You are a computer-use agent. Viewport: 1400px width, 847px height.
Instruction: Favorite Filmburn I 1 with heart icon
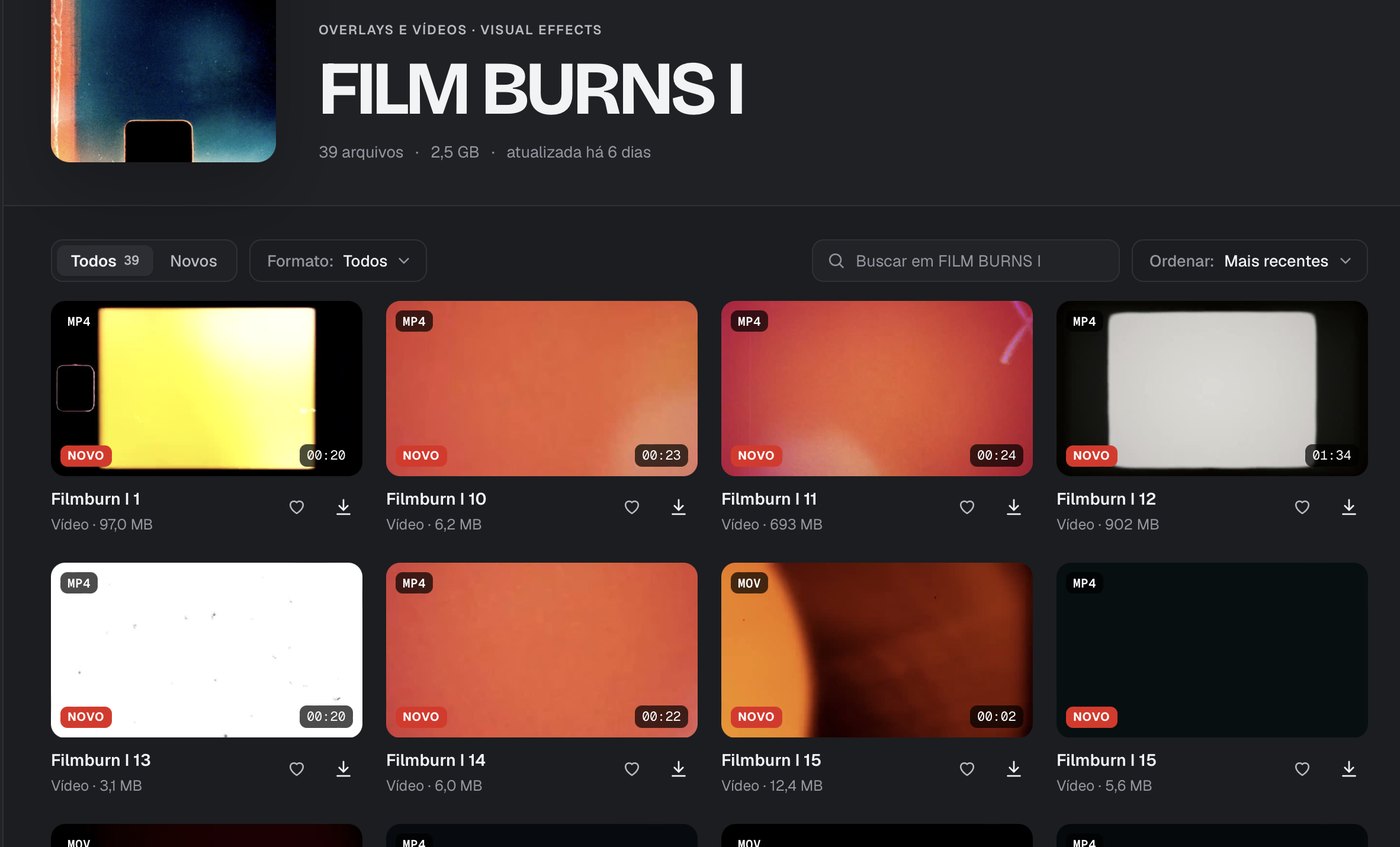(x=296, y=507)
